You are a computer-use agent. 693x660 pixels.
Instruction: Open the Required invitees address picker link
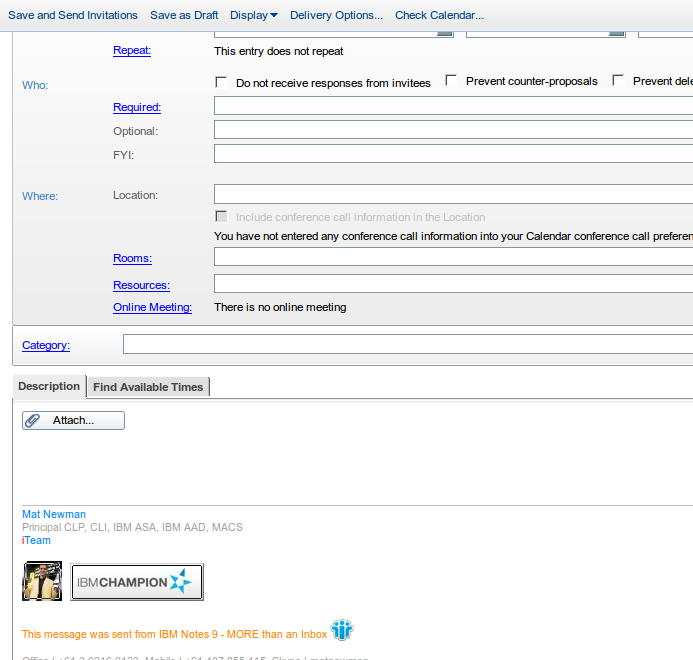(137, 107)
